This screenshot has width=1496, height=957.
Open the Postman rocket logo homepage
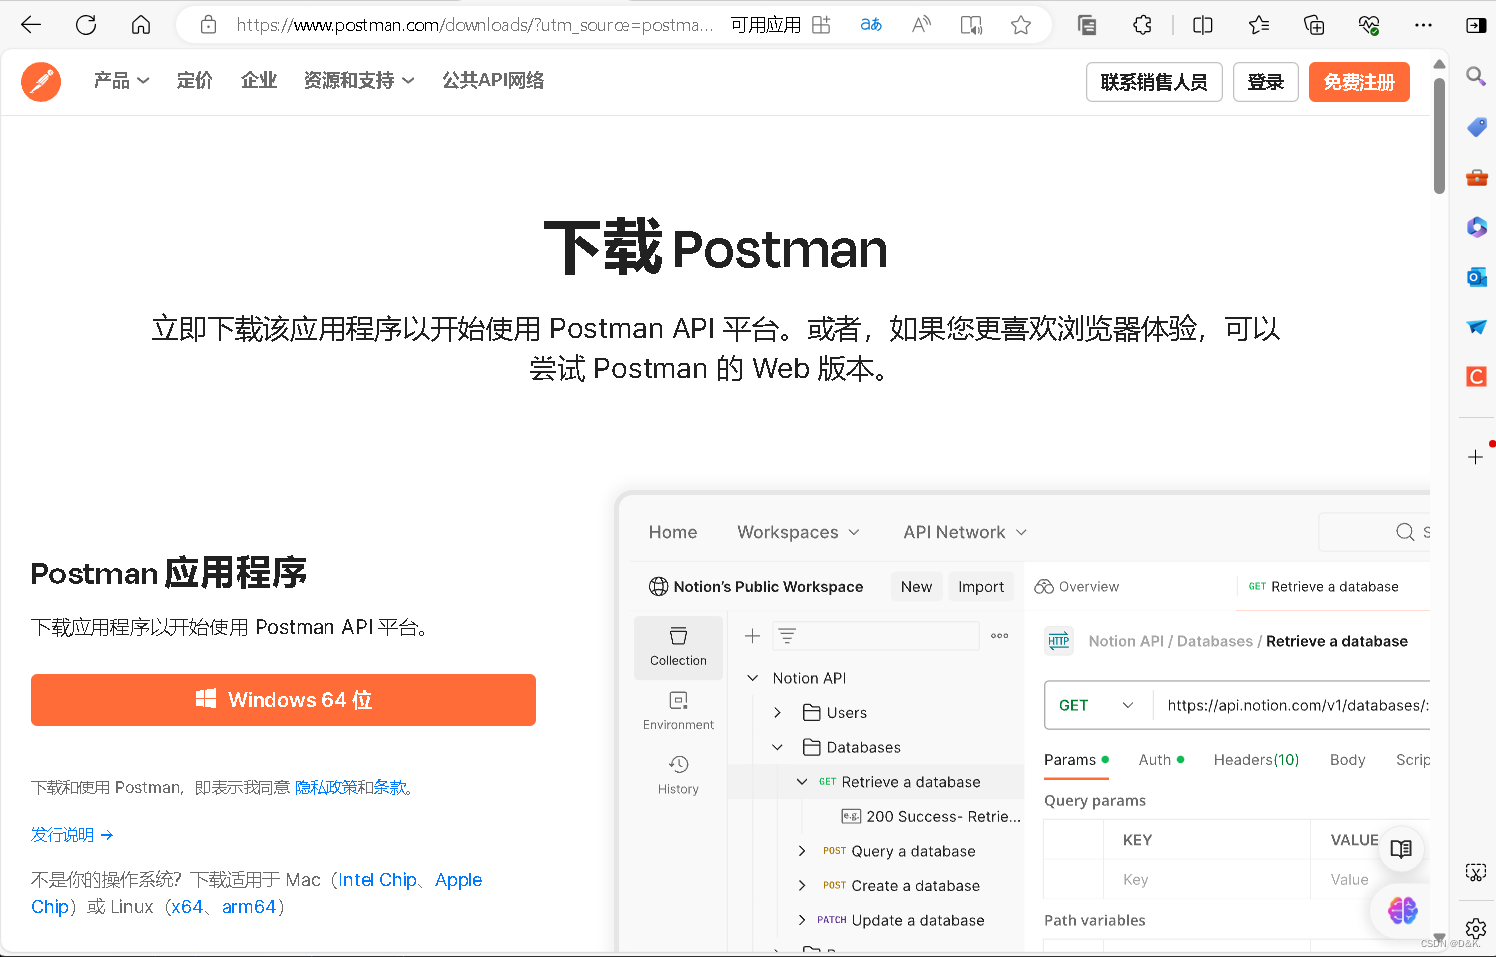(x=40, y=81)
